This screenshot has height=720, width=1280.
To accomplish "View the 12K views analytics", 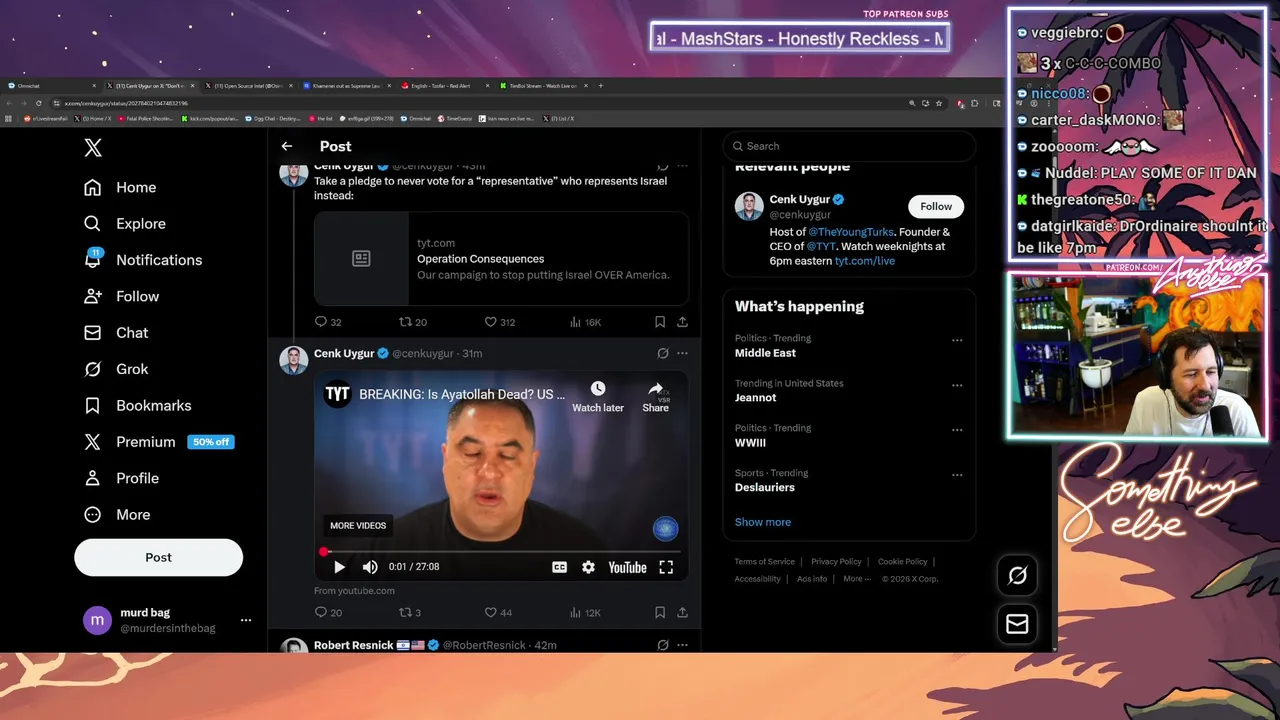I will tap(585, 612).
